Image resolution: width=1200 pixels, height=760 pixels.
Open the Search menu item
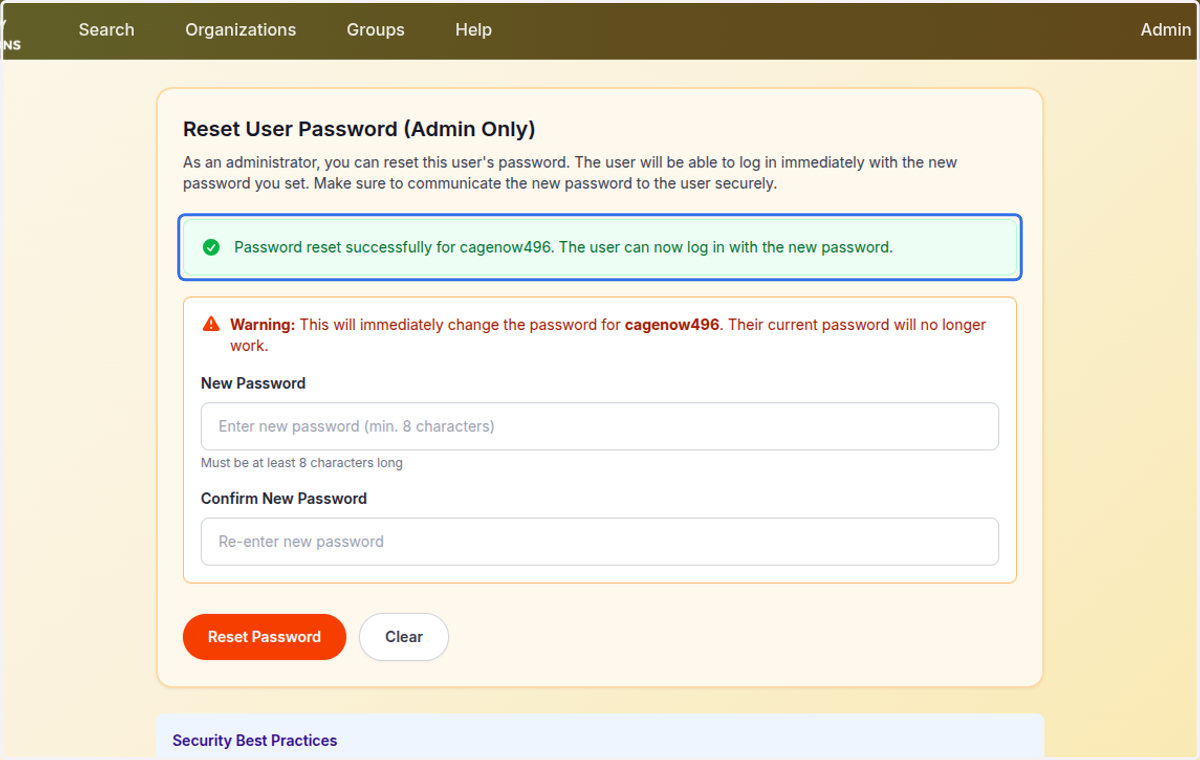pos(106,30)
